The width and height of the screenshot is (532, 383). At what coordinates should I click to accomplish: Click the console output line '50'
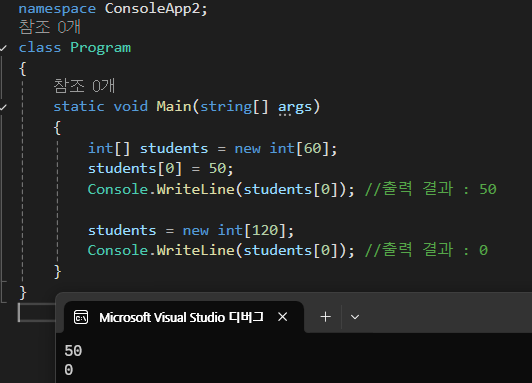click(73, 351)
